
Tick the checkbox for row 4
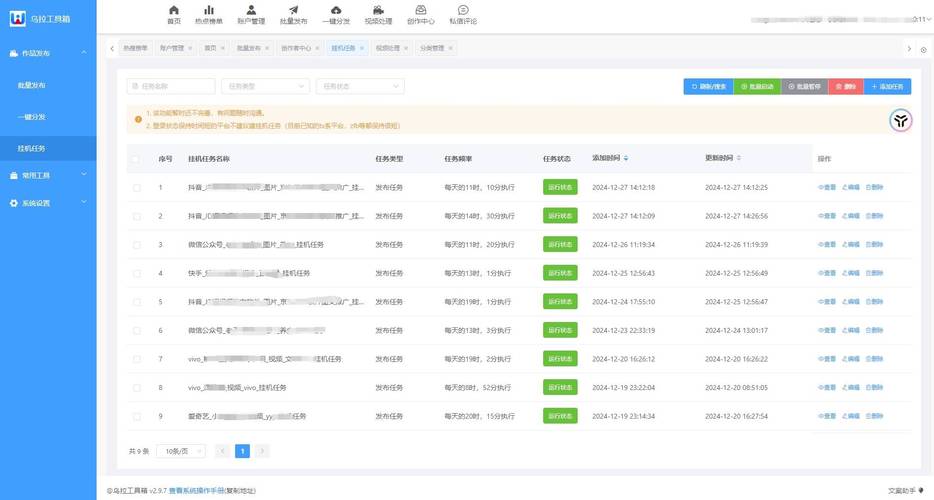click(136, 274)
